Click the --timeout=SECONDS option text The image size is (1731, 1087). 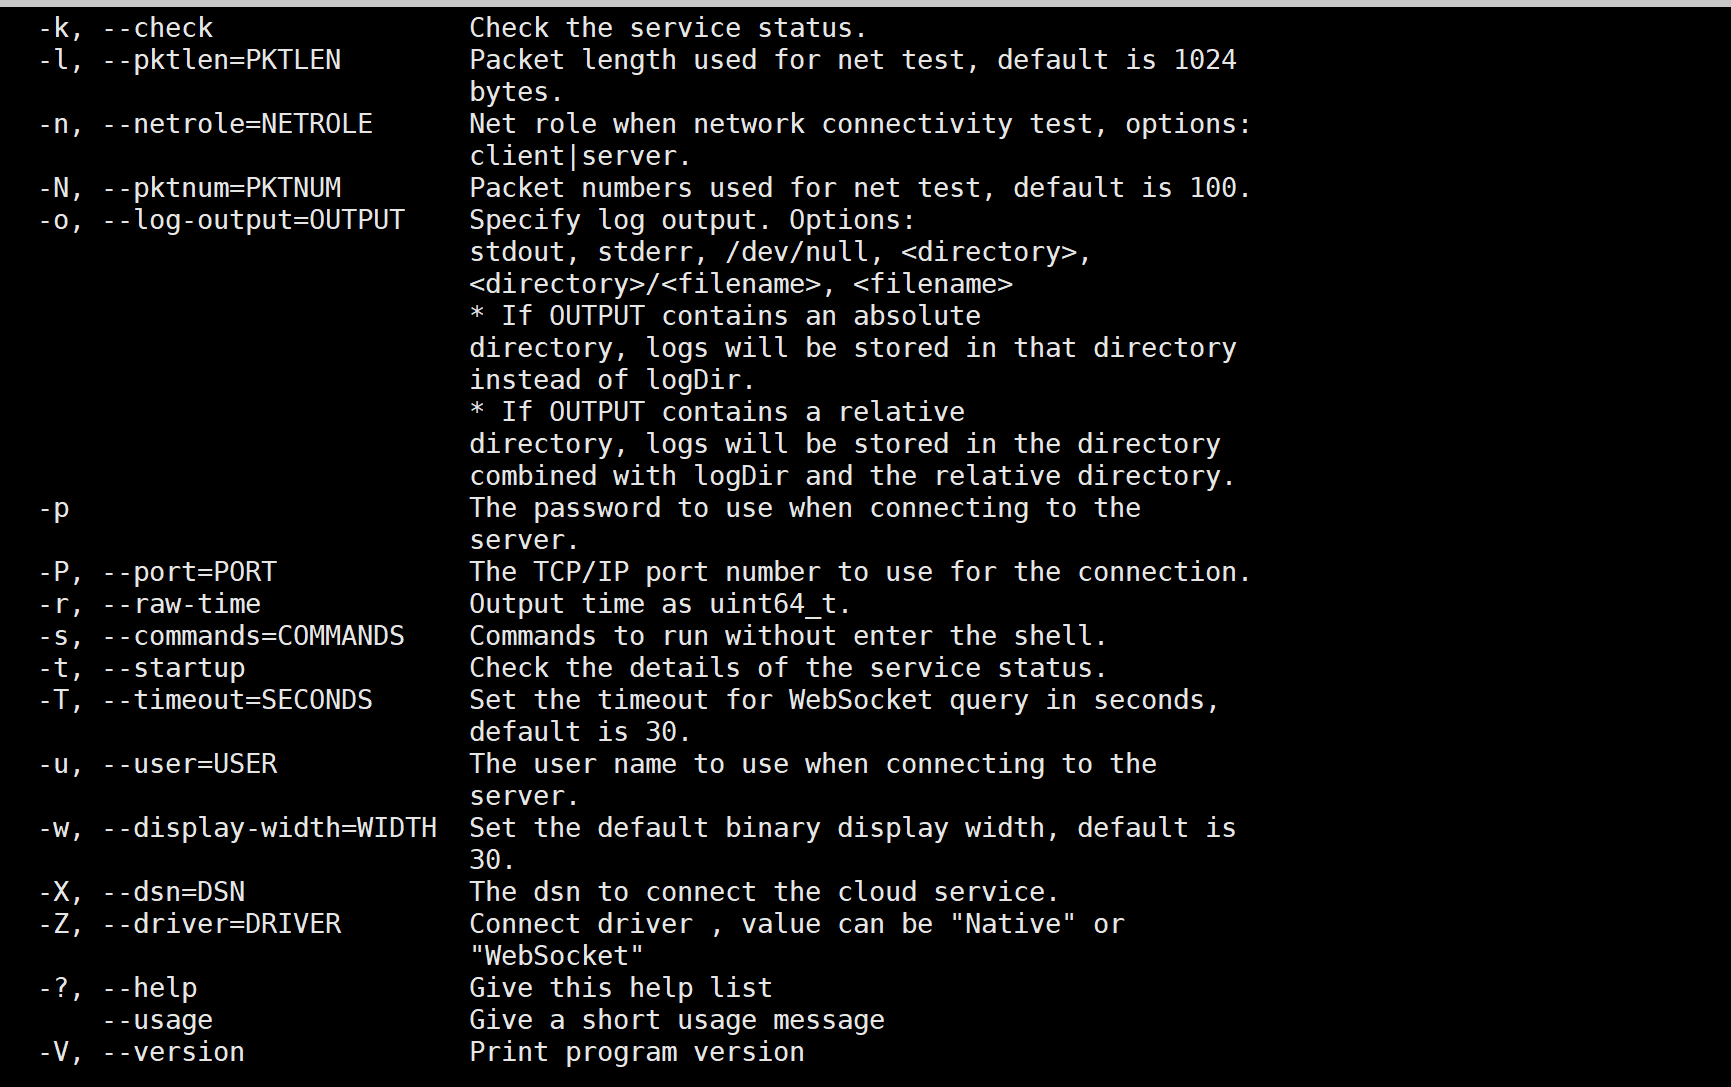(238, 700)
